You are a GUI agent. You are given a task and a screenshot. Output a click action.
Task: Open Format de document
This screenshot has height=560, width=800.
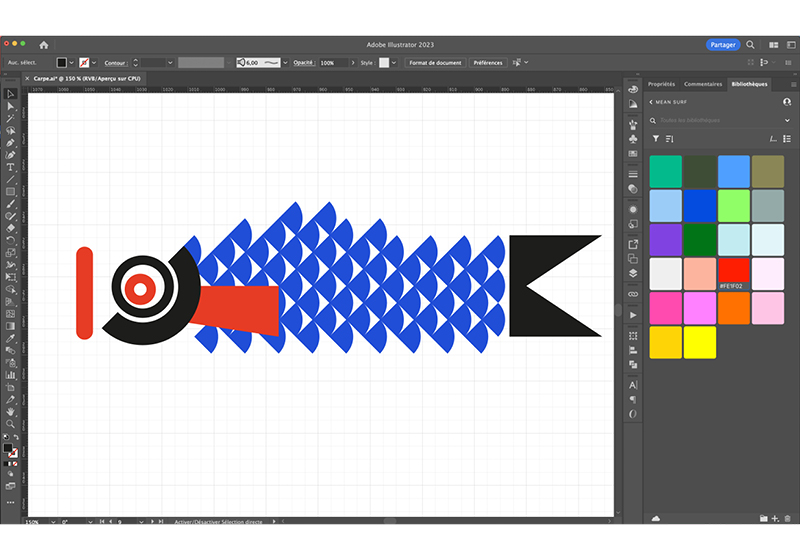pyautogui.click(x=435, y=63)
